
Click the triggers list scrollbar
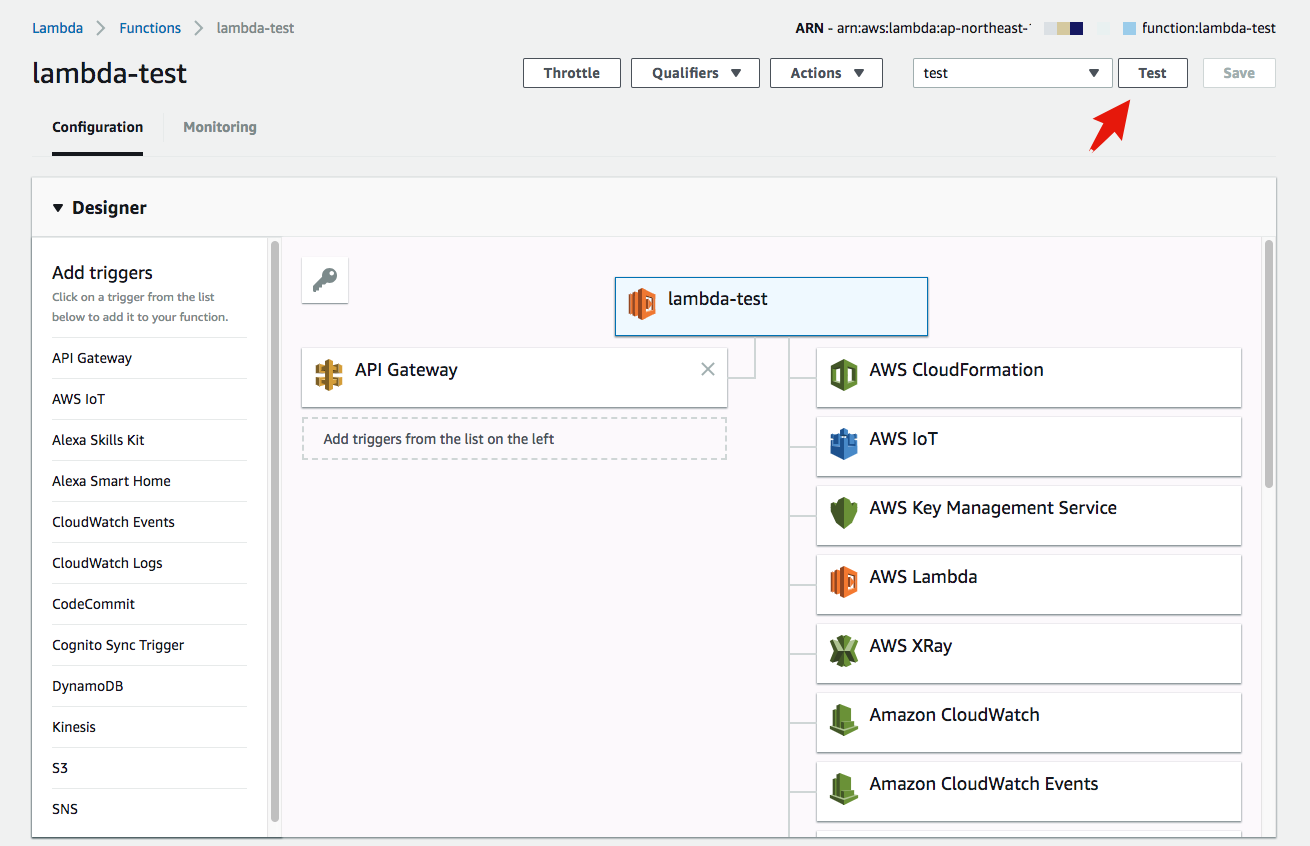click(274, 530)
